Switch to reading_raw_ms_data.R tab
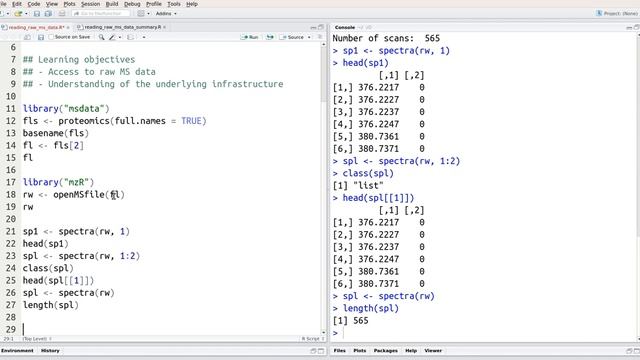Viewport: 640px width, 360px height. point(36,27)
